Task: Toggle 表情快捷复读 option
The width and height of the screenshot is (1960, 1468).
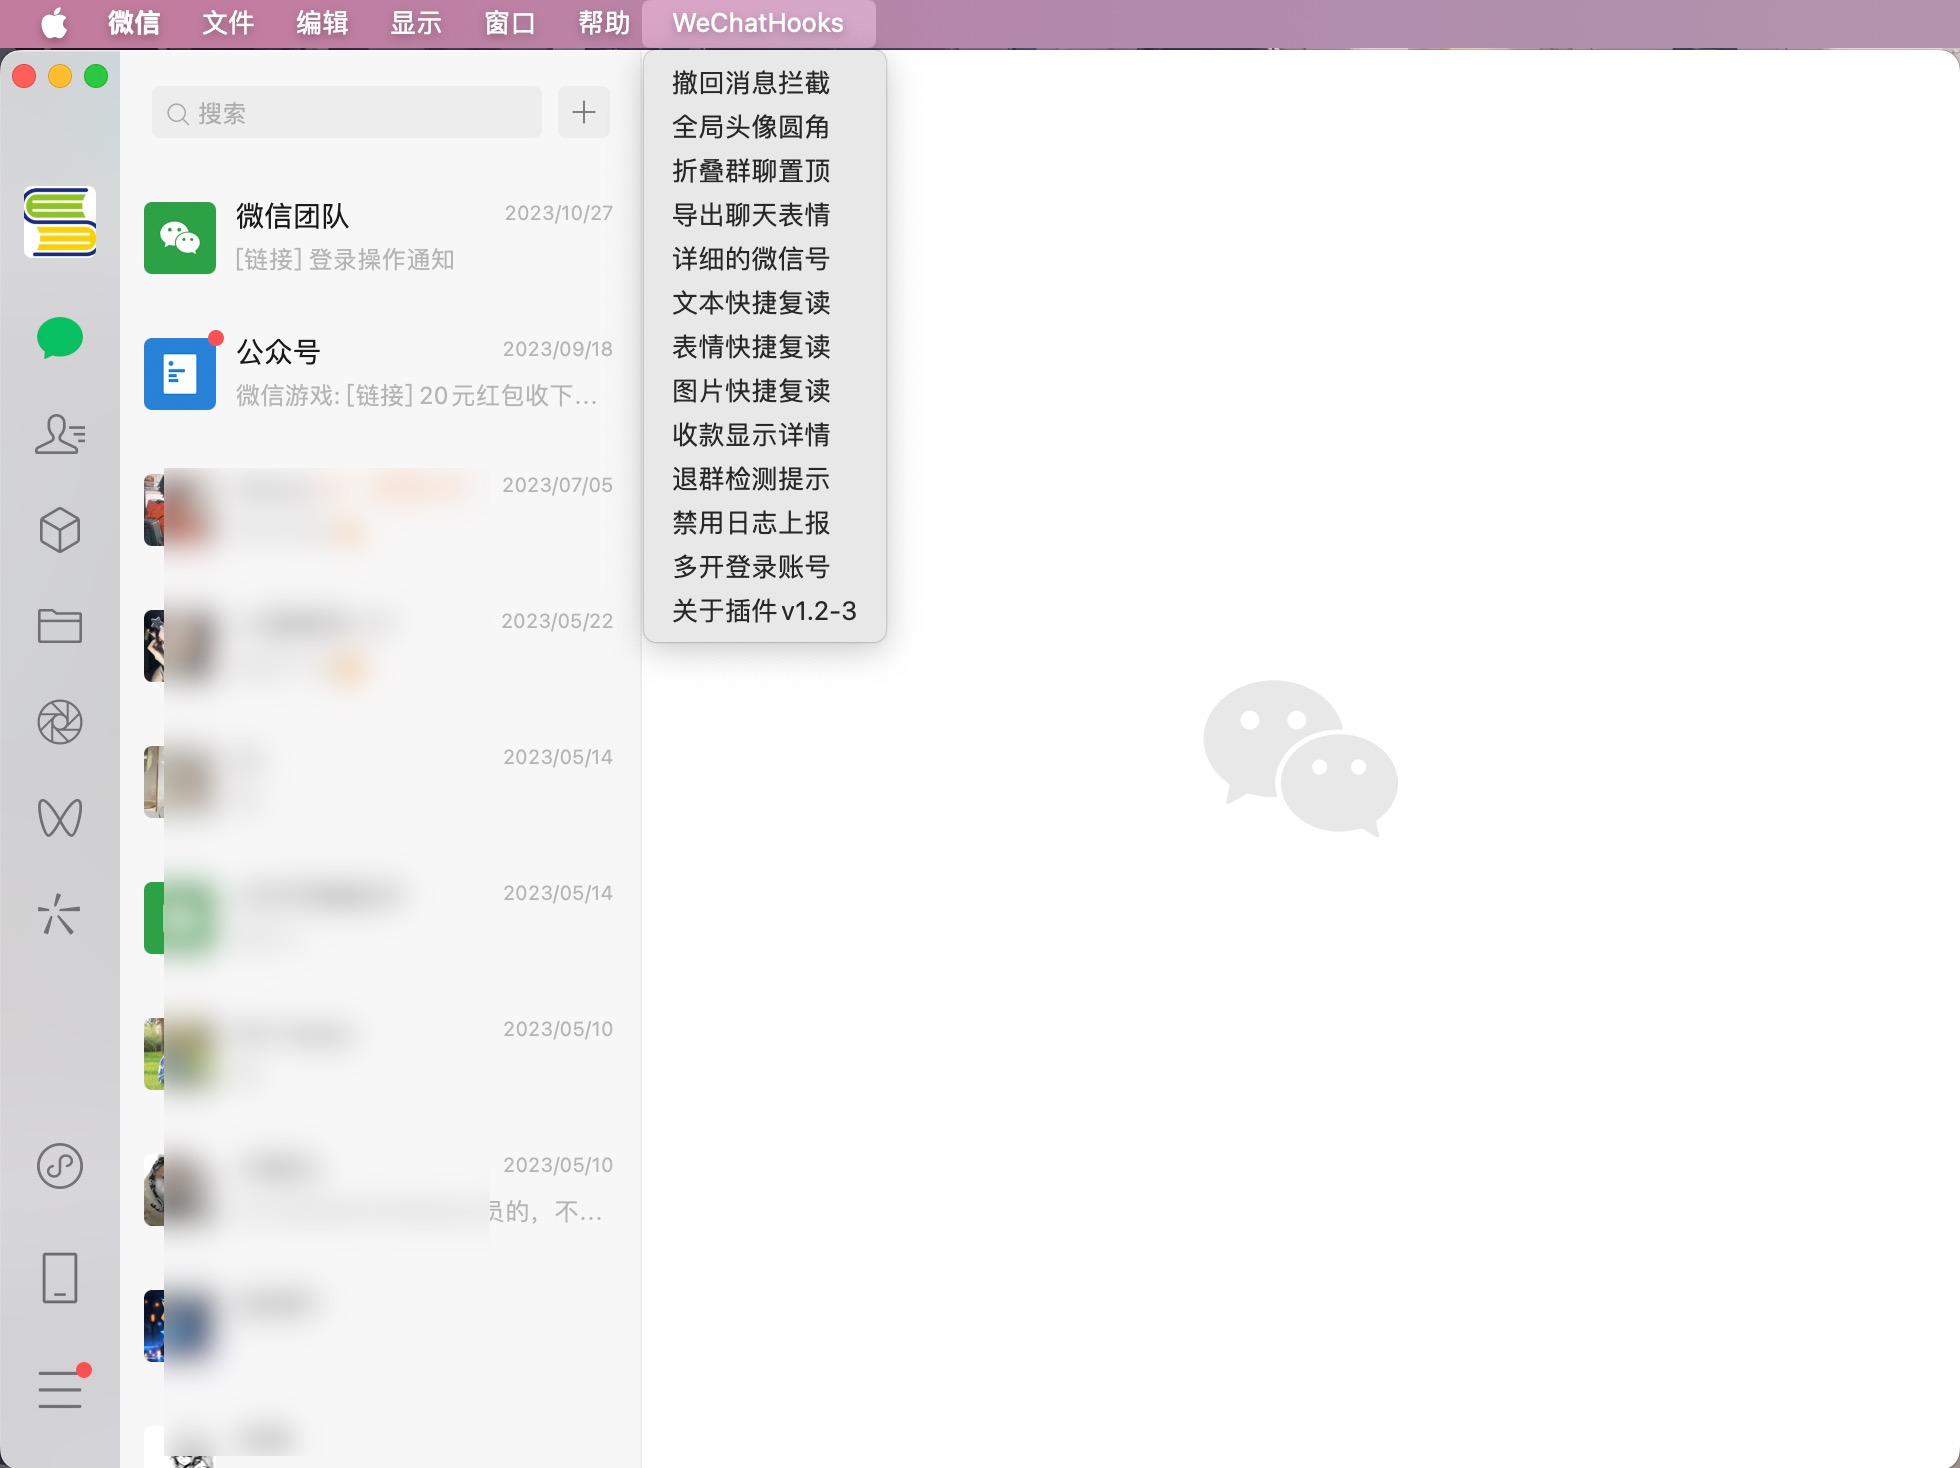Action: (765, 347)
